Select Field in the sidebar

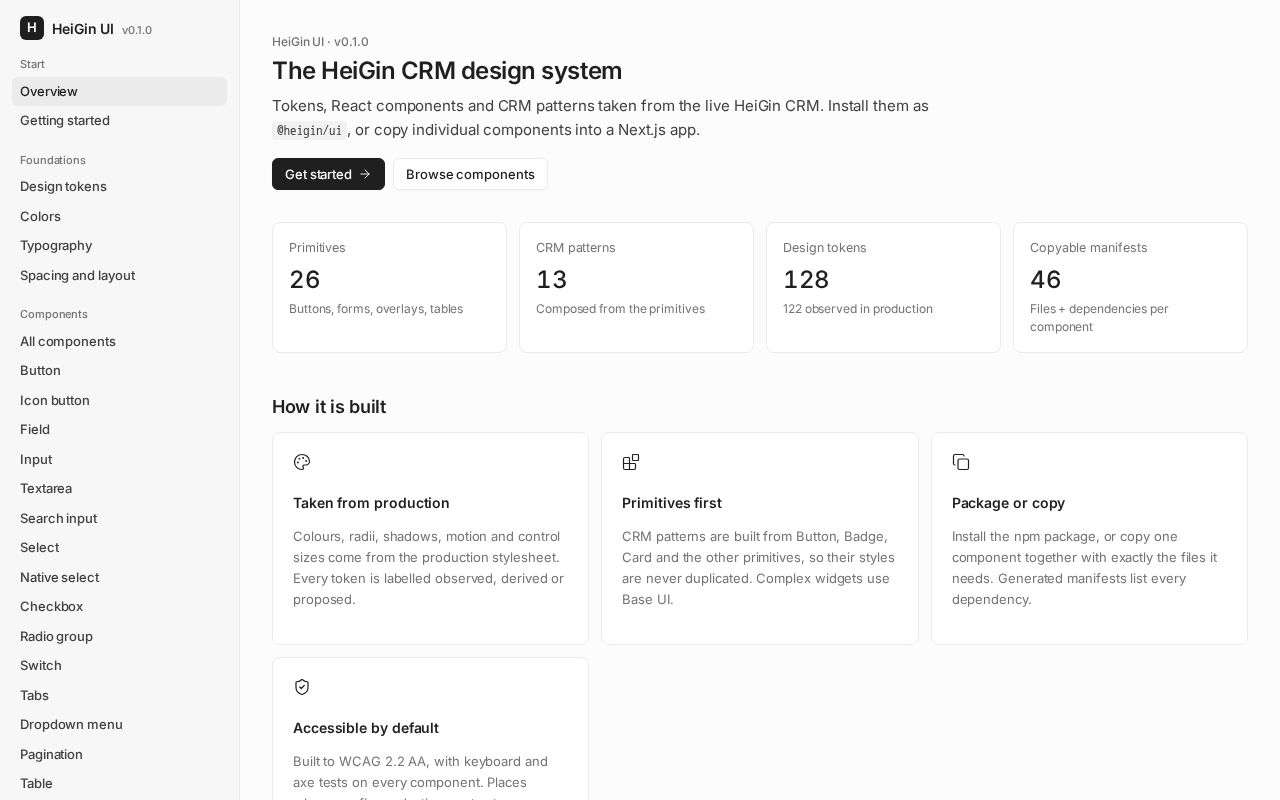119,429
